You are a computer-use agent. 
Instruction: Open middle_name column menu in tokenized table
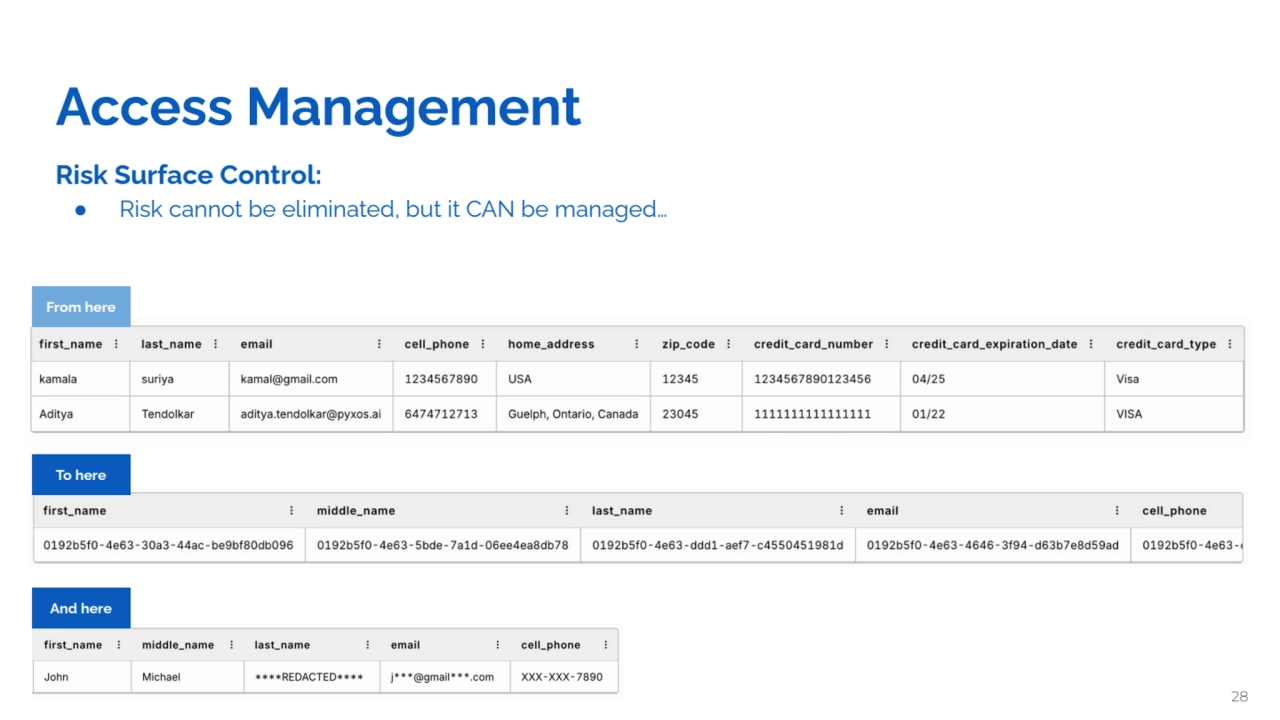pyautogui.click(x=566, y=511)
